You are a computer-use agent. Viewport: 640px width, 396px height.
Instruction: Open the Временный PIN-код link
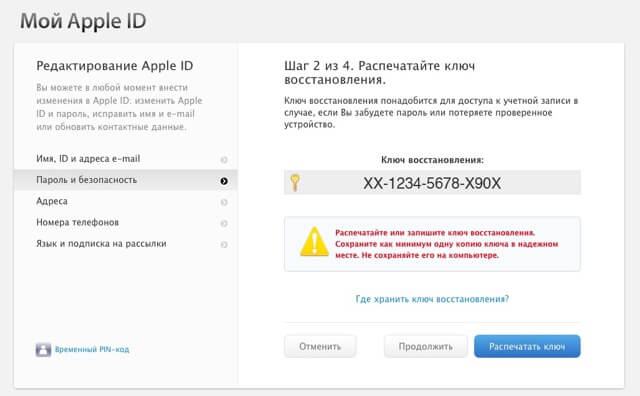point(92,349)
